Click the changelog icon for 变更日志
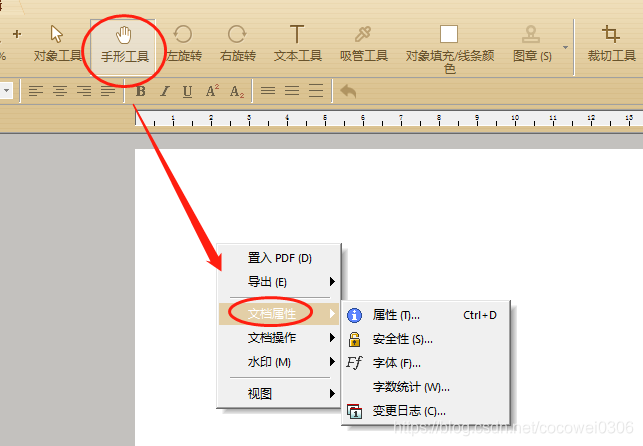 click(x=354, y=411)
